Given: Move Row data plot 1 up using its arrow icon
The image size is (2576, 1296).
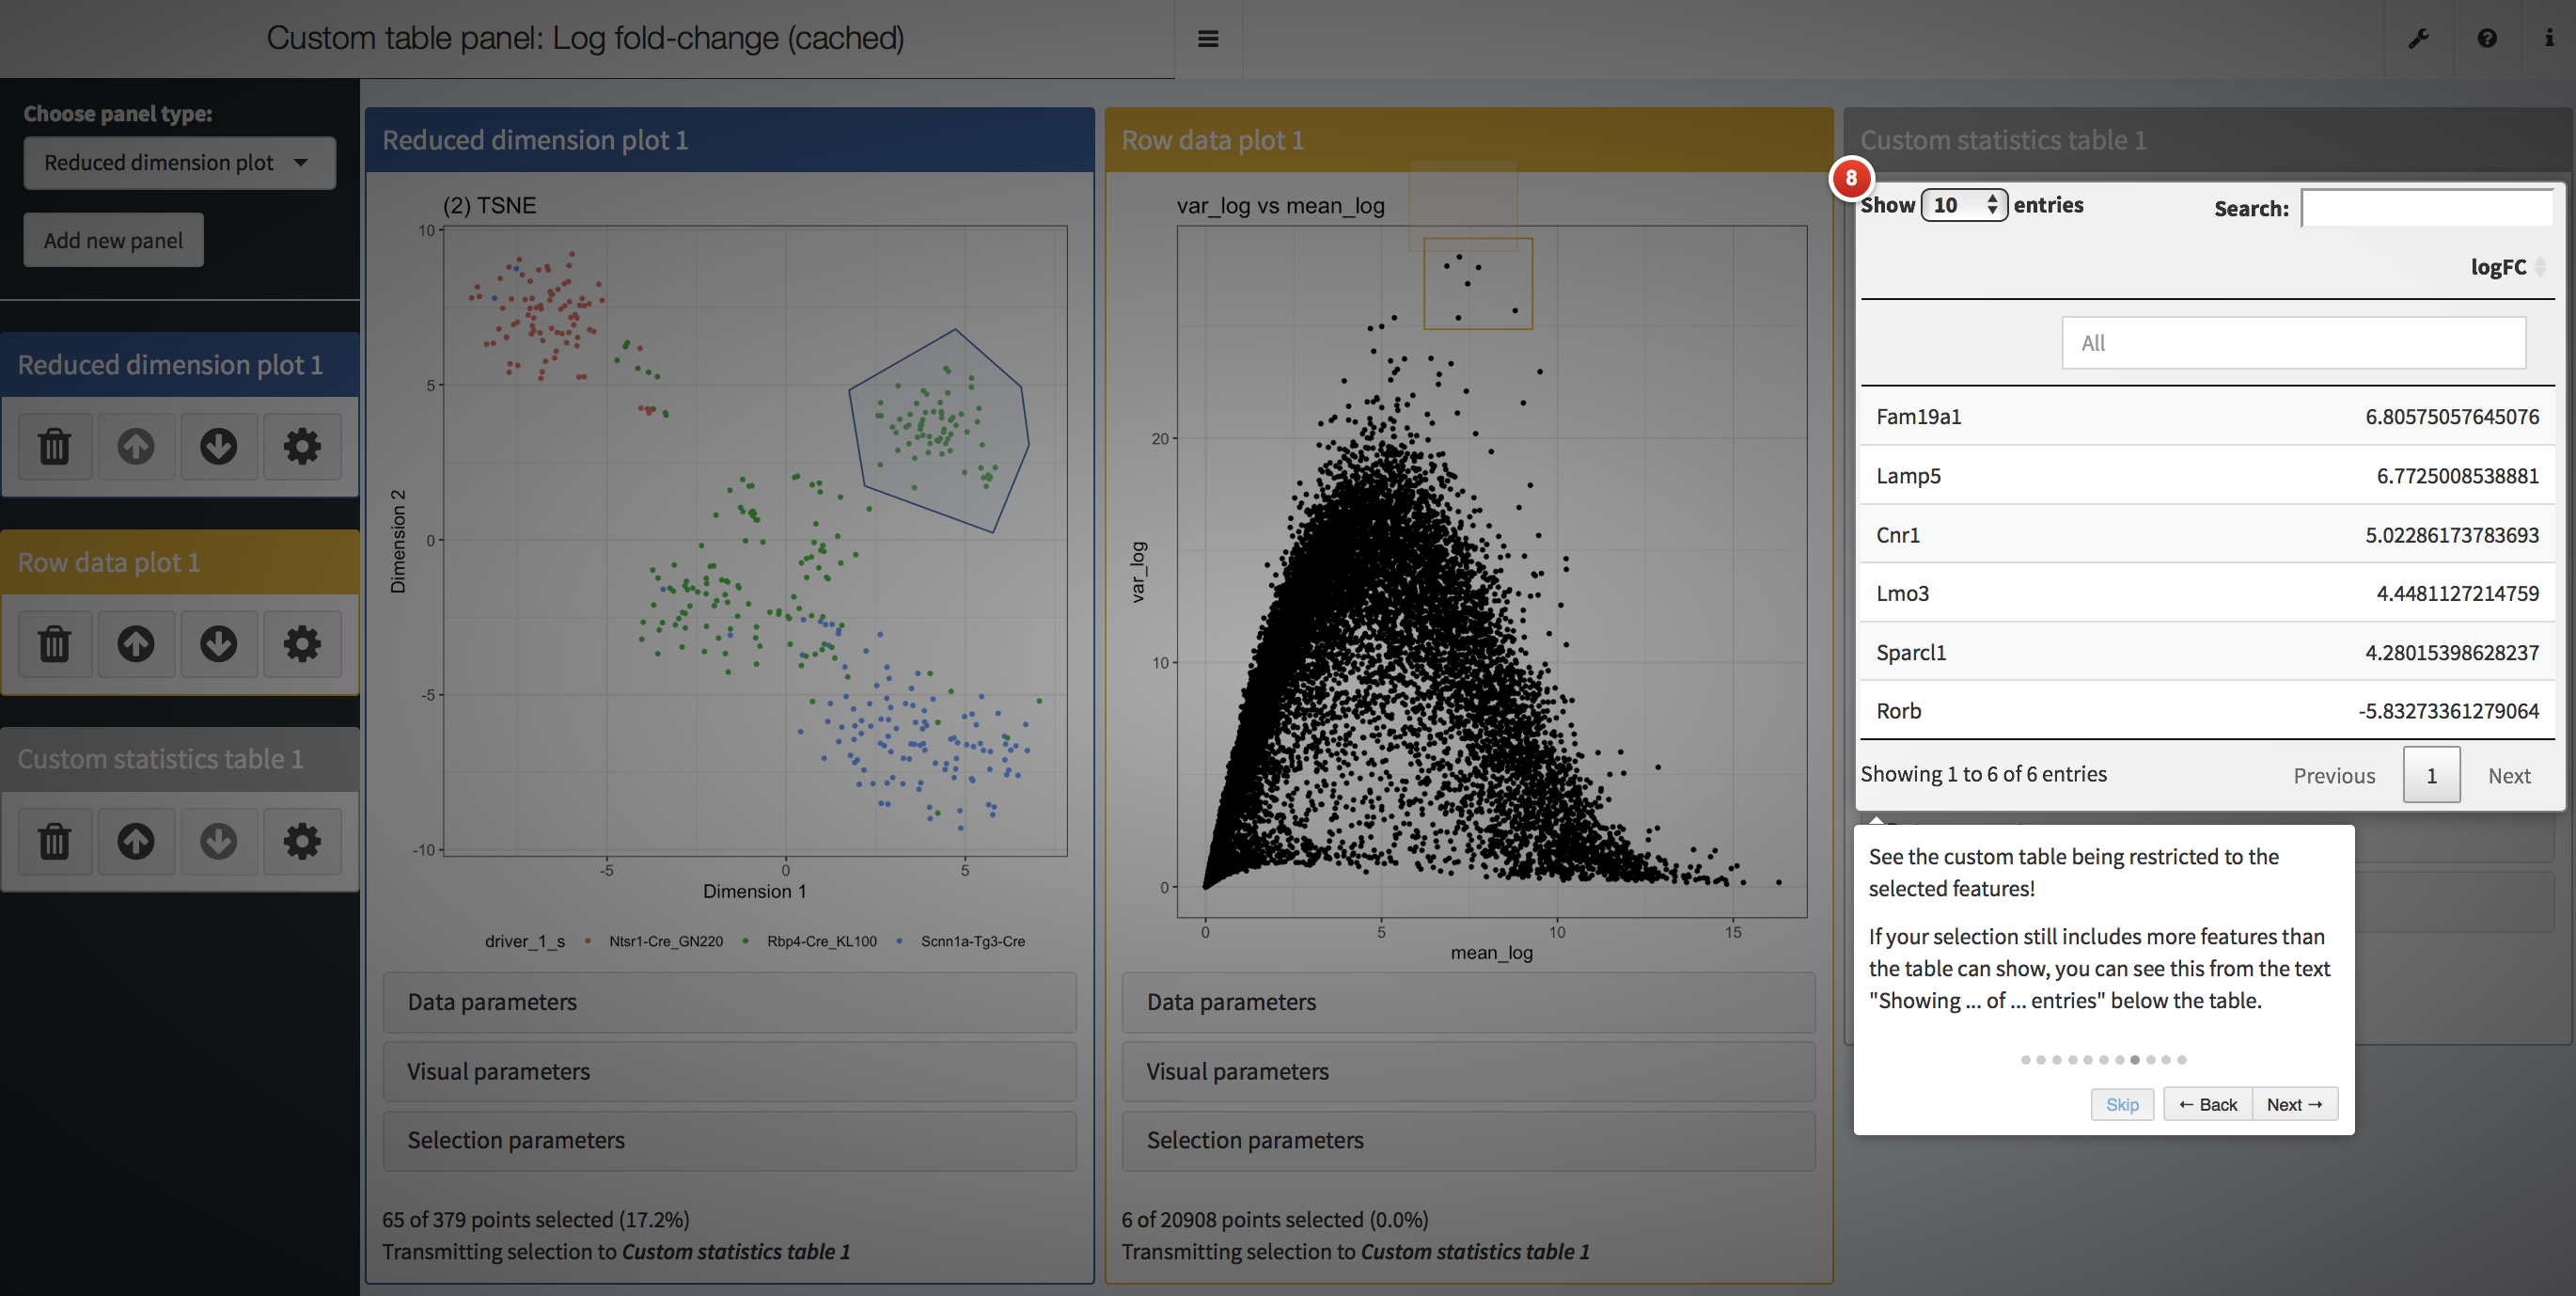Looking at the screenshot, I should pos(136,643).
